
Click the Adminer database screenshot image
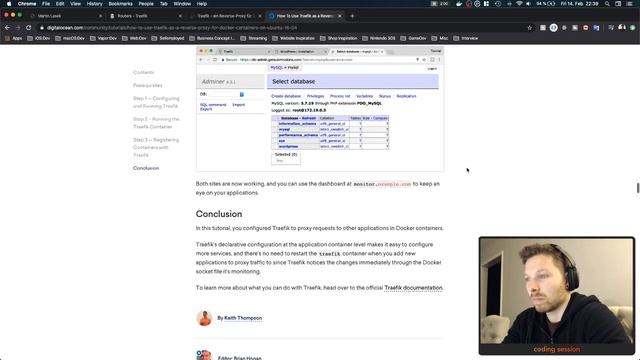[320, 109]
